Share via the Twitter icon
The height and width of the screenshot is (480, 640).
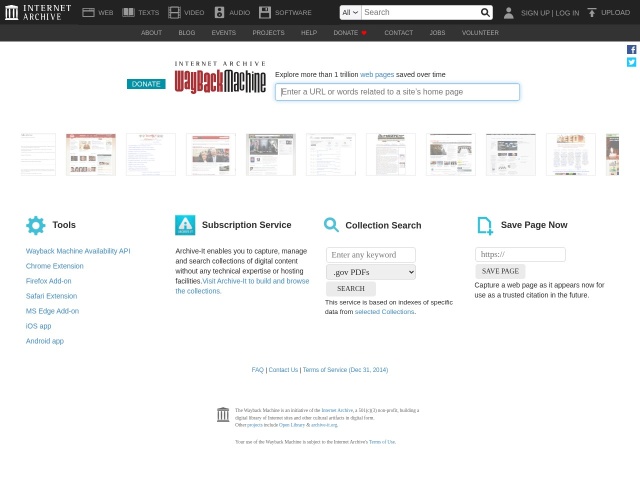tap(631, 62)
